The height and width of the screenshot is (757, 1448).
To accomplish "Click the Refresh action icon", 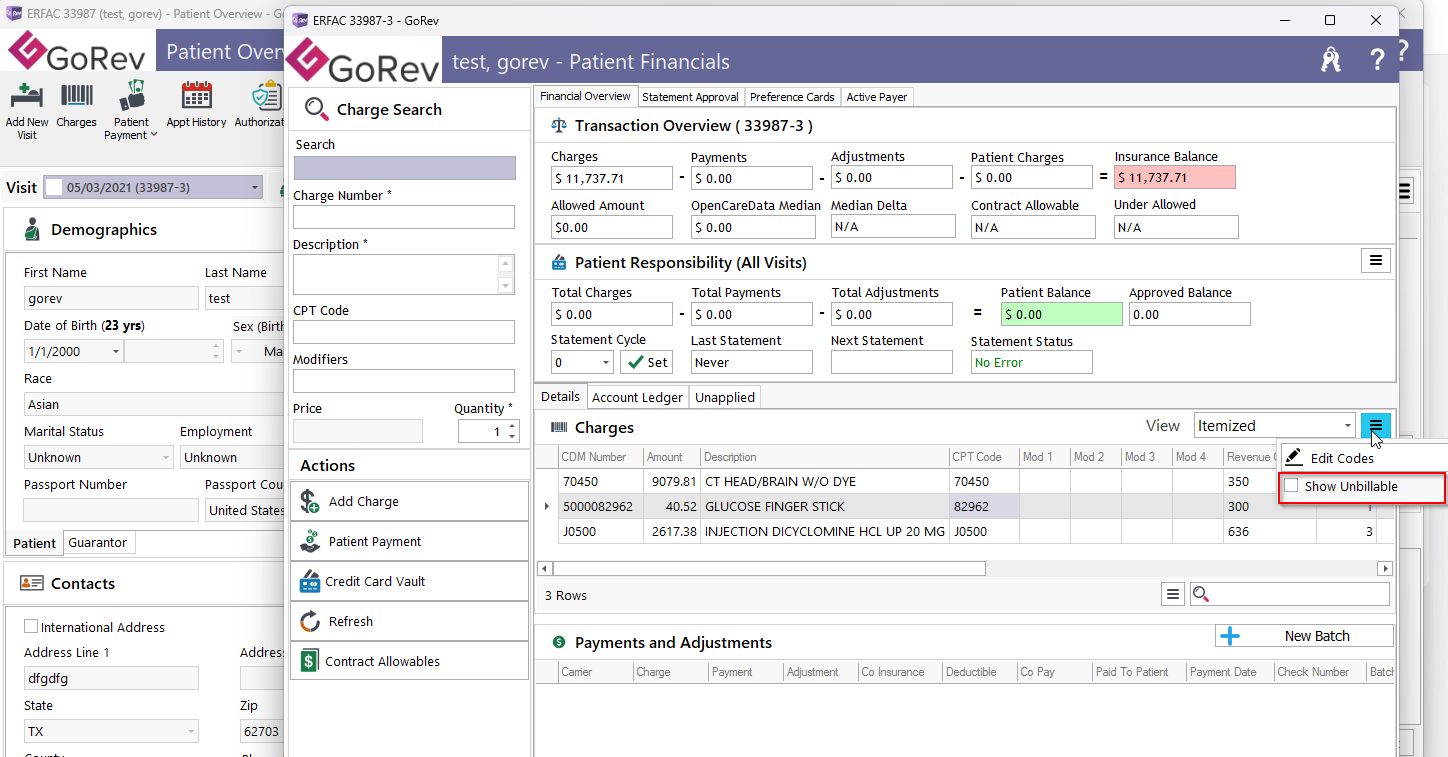I will click(310, 621).
